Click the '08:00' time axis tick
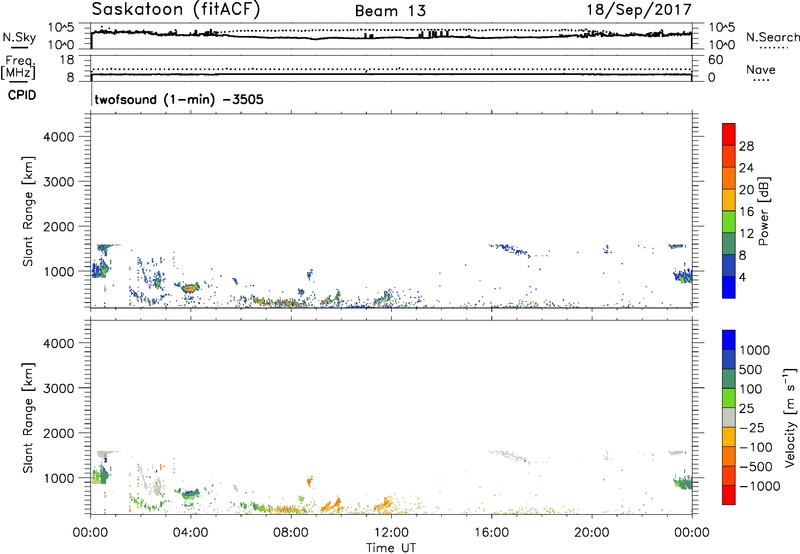This screenshot has height=554, width=800. point(291,533)
